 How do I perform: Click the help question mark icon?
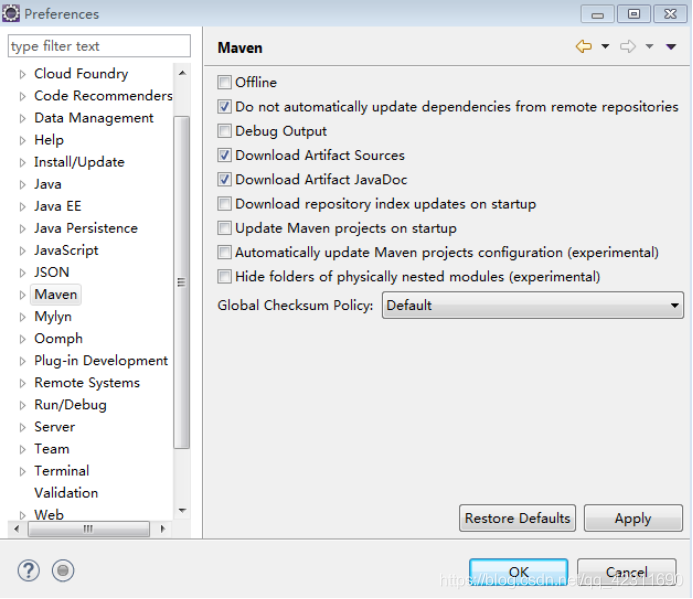click(29, 570)
